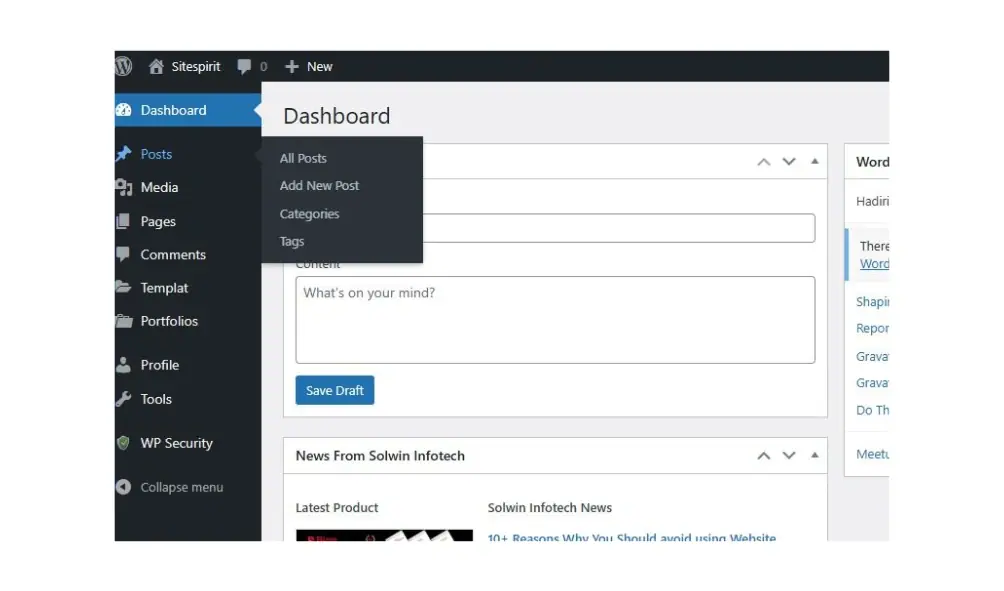Click the Latest Product thumbnail image
Viewport: 1004px width, 591px height.
pyautogui.click(x=384, y=535)
